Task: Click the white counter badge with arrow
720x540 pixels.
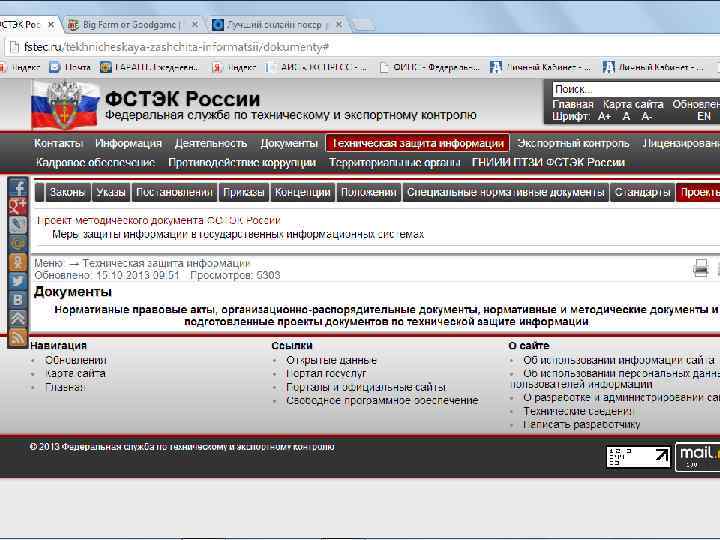Action: click(638, 456)
